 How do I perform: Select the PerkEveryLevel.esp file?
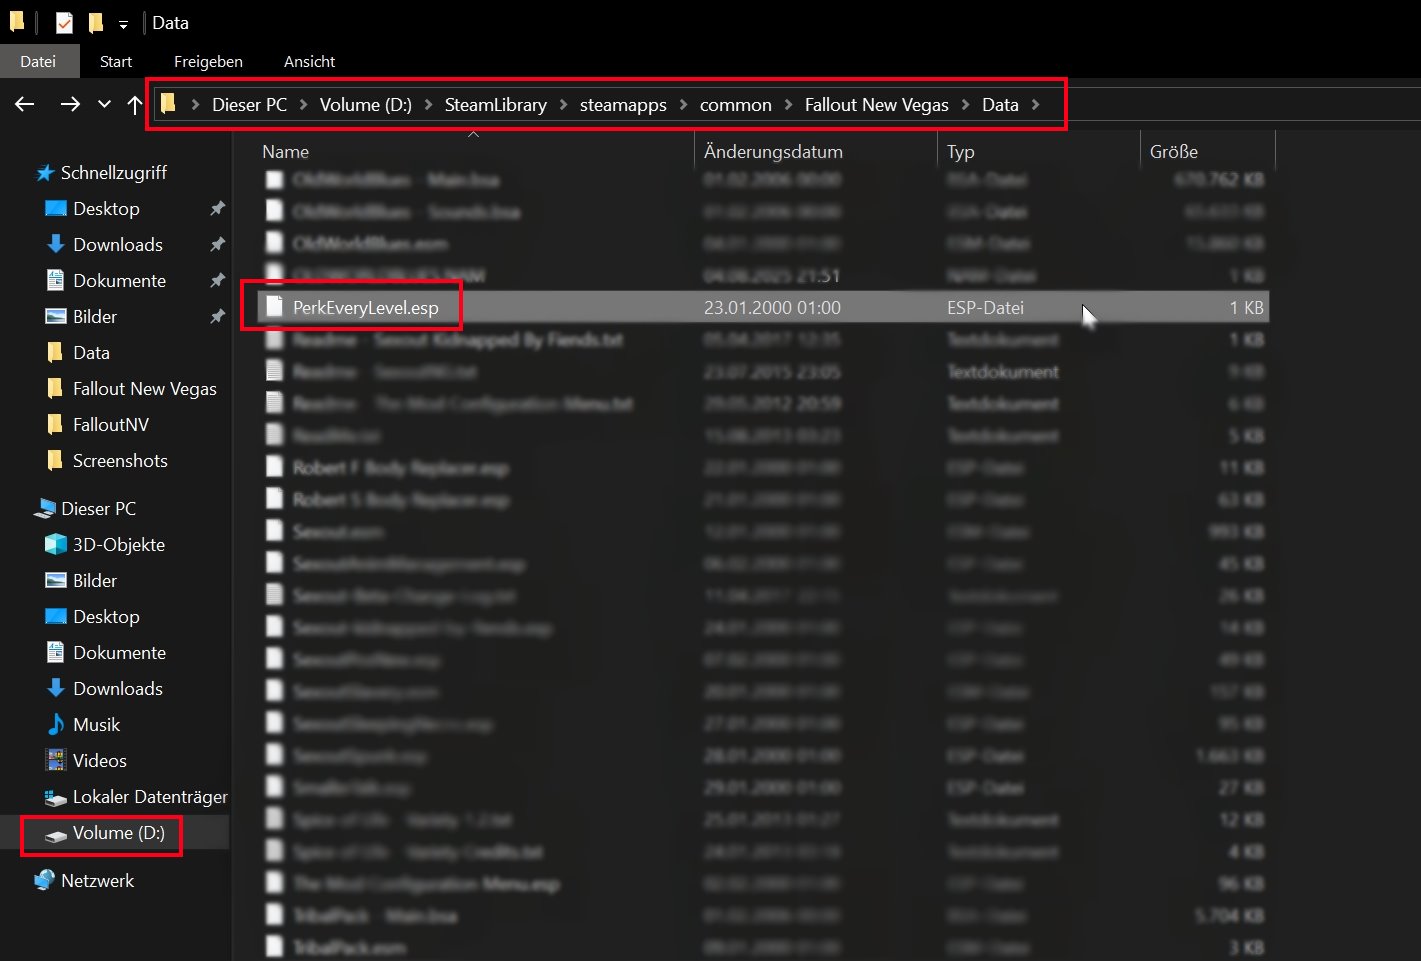coord(763,308)
